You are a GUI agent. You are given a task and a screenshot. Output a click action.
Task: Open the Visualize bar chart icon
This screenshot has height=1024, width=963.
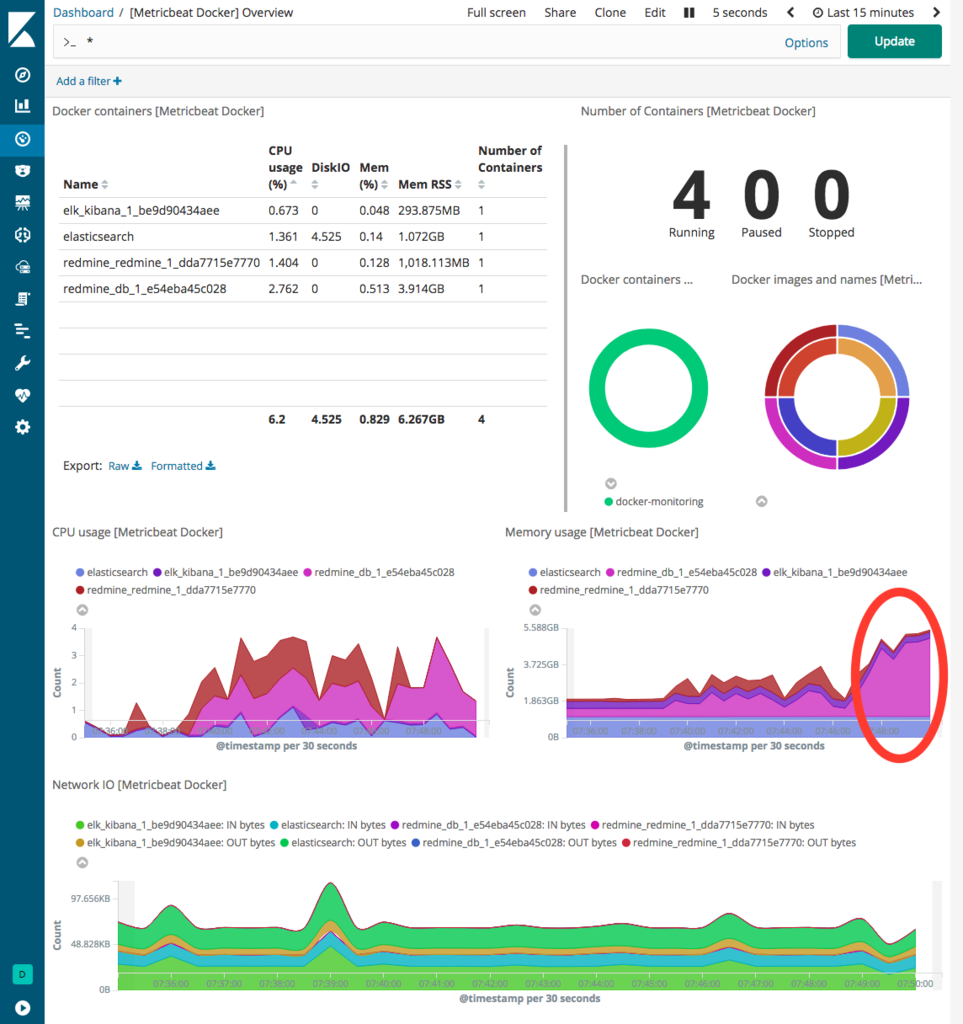point(22,106)
